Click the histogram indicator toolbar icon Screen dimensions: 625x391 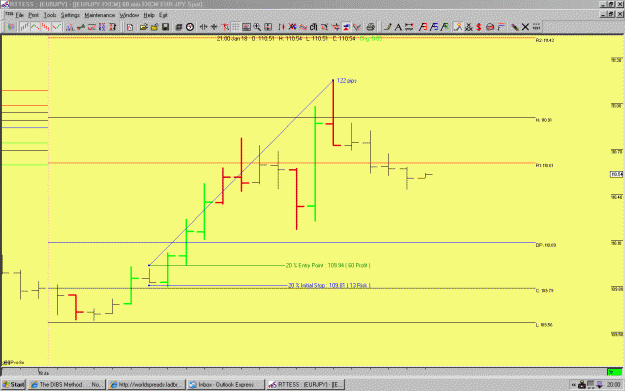[70, 27]
